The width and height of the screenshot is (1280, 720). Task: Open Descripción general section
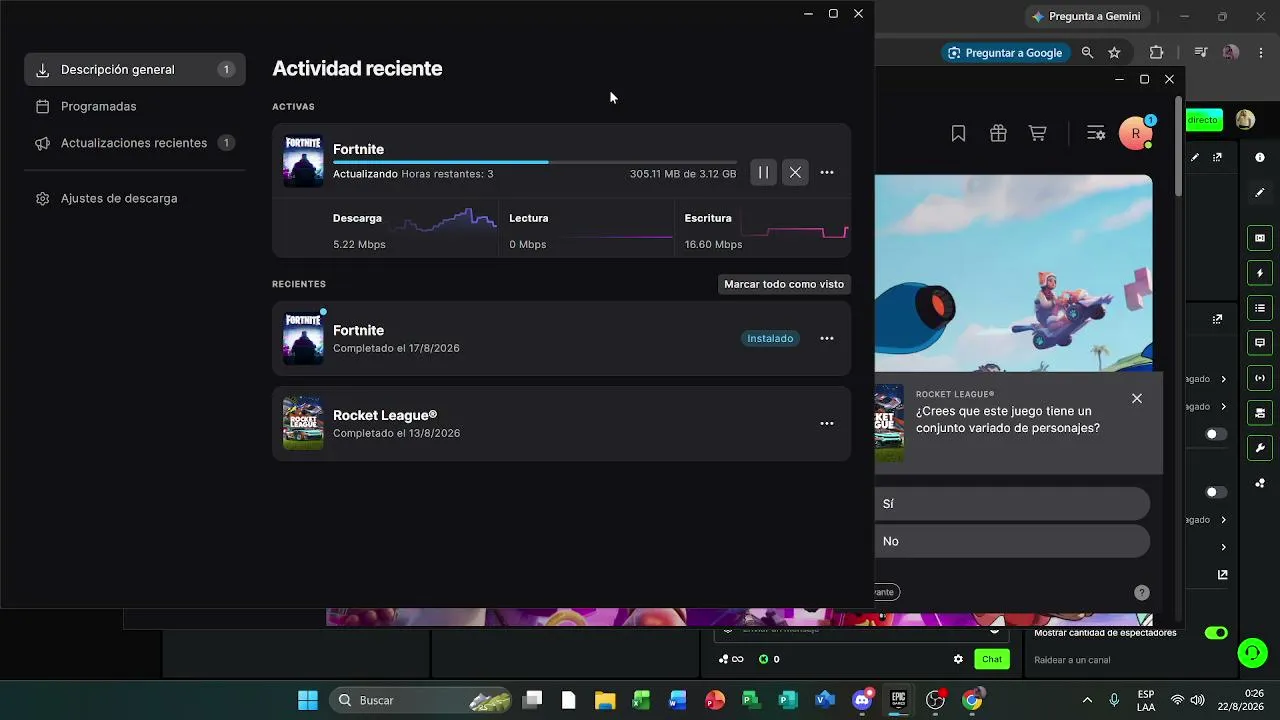(x=135, y=69)
